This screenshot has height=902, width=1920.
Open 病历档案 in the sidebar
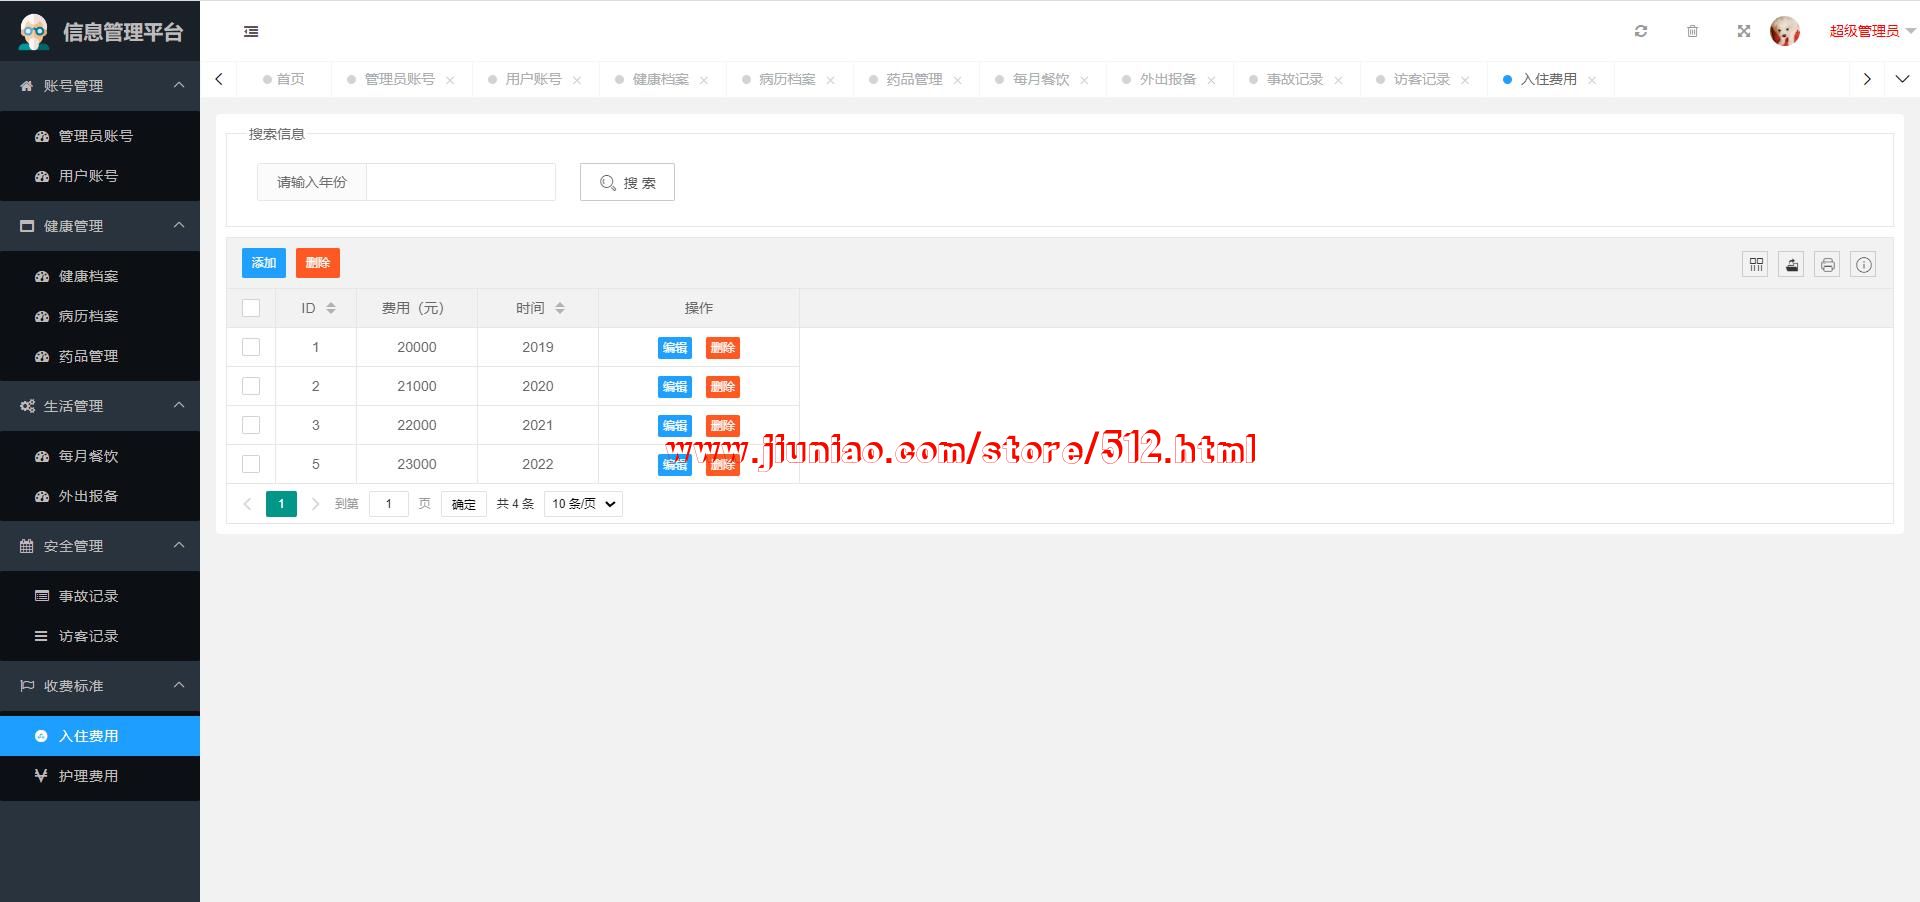[100, 316]
